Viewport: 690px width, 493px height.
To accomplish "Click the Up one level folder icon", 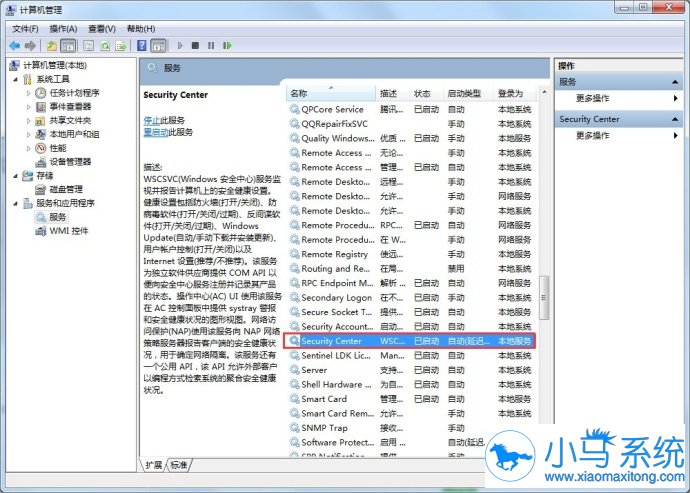I will pos(52,45).
